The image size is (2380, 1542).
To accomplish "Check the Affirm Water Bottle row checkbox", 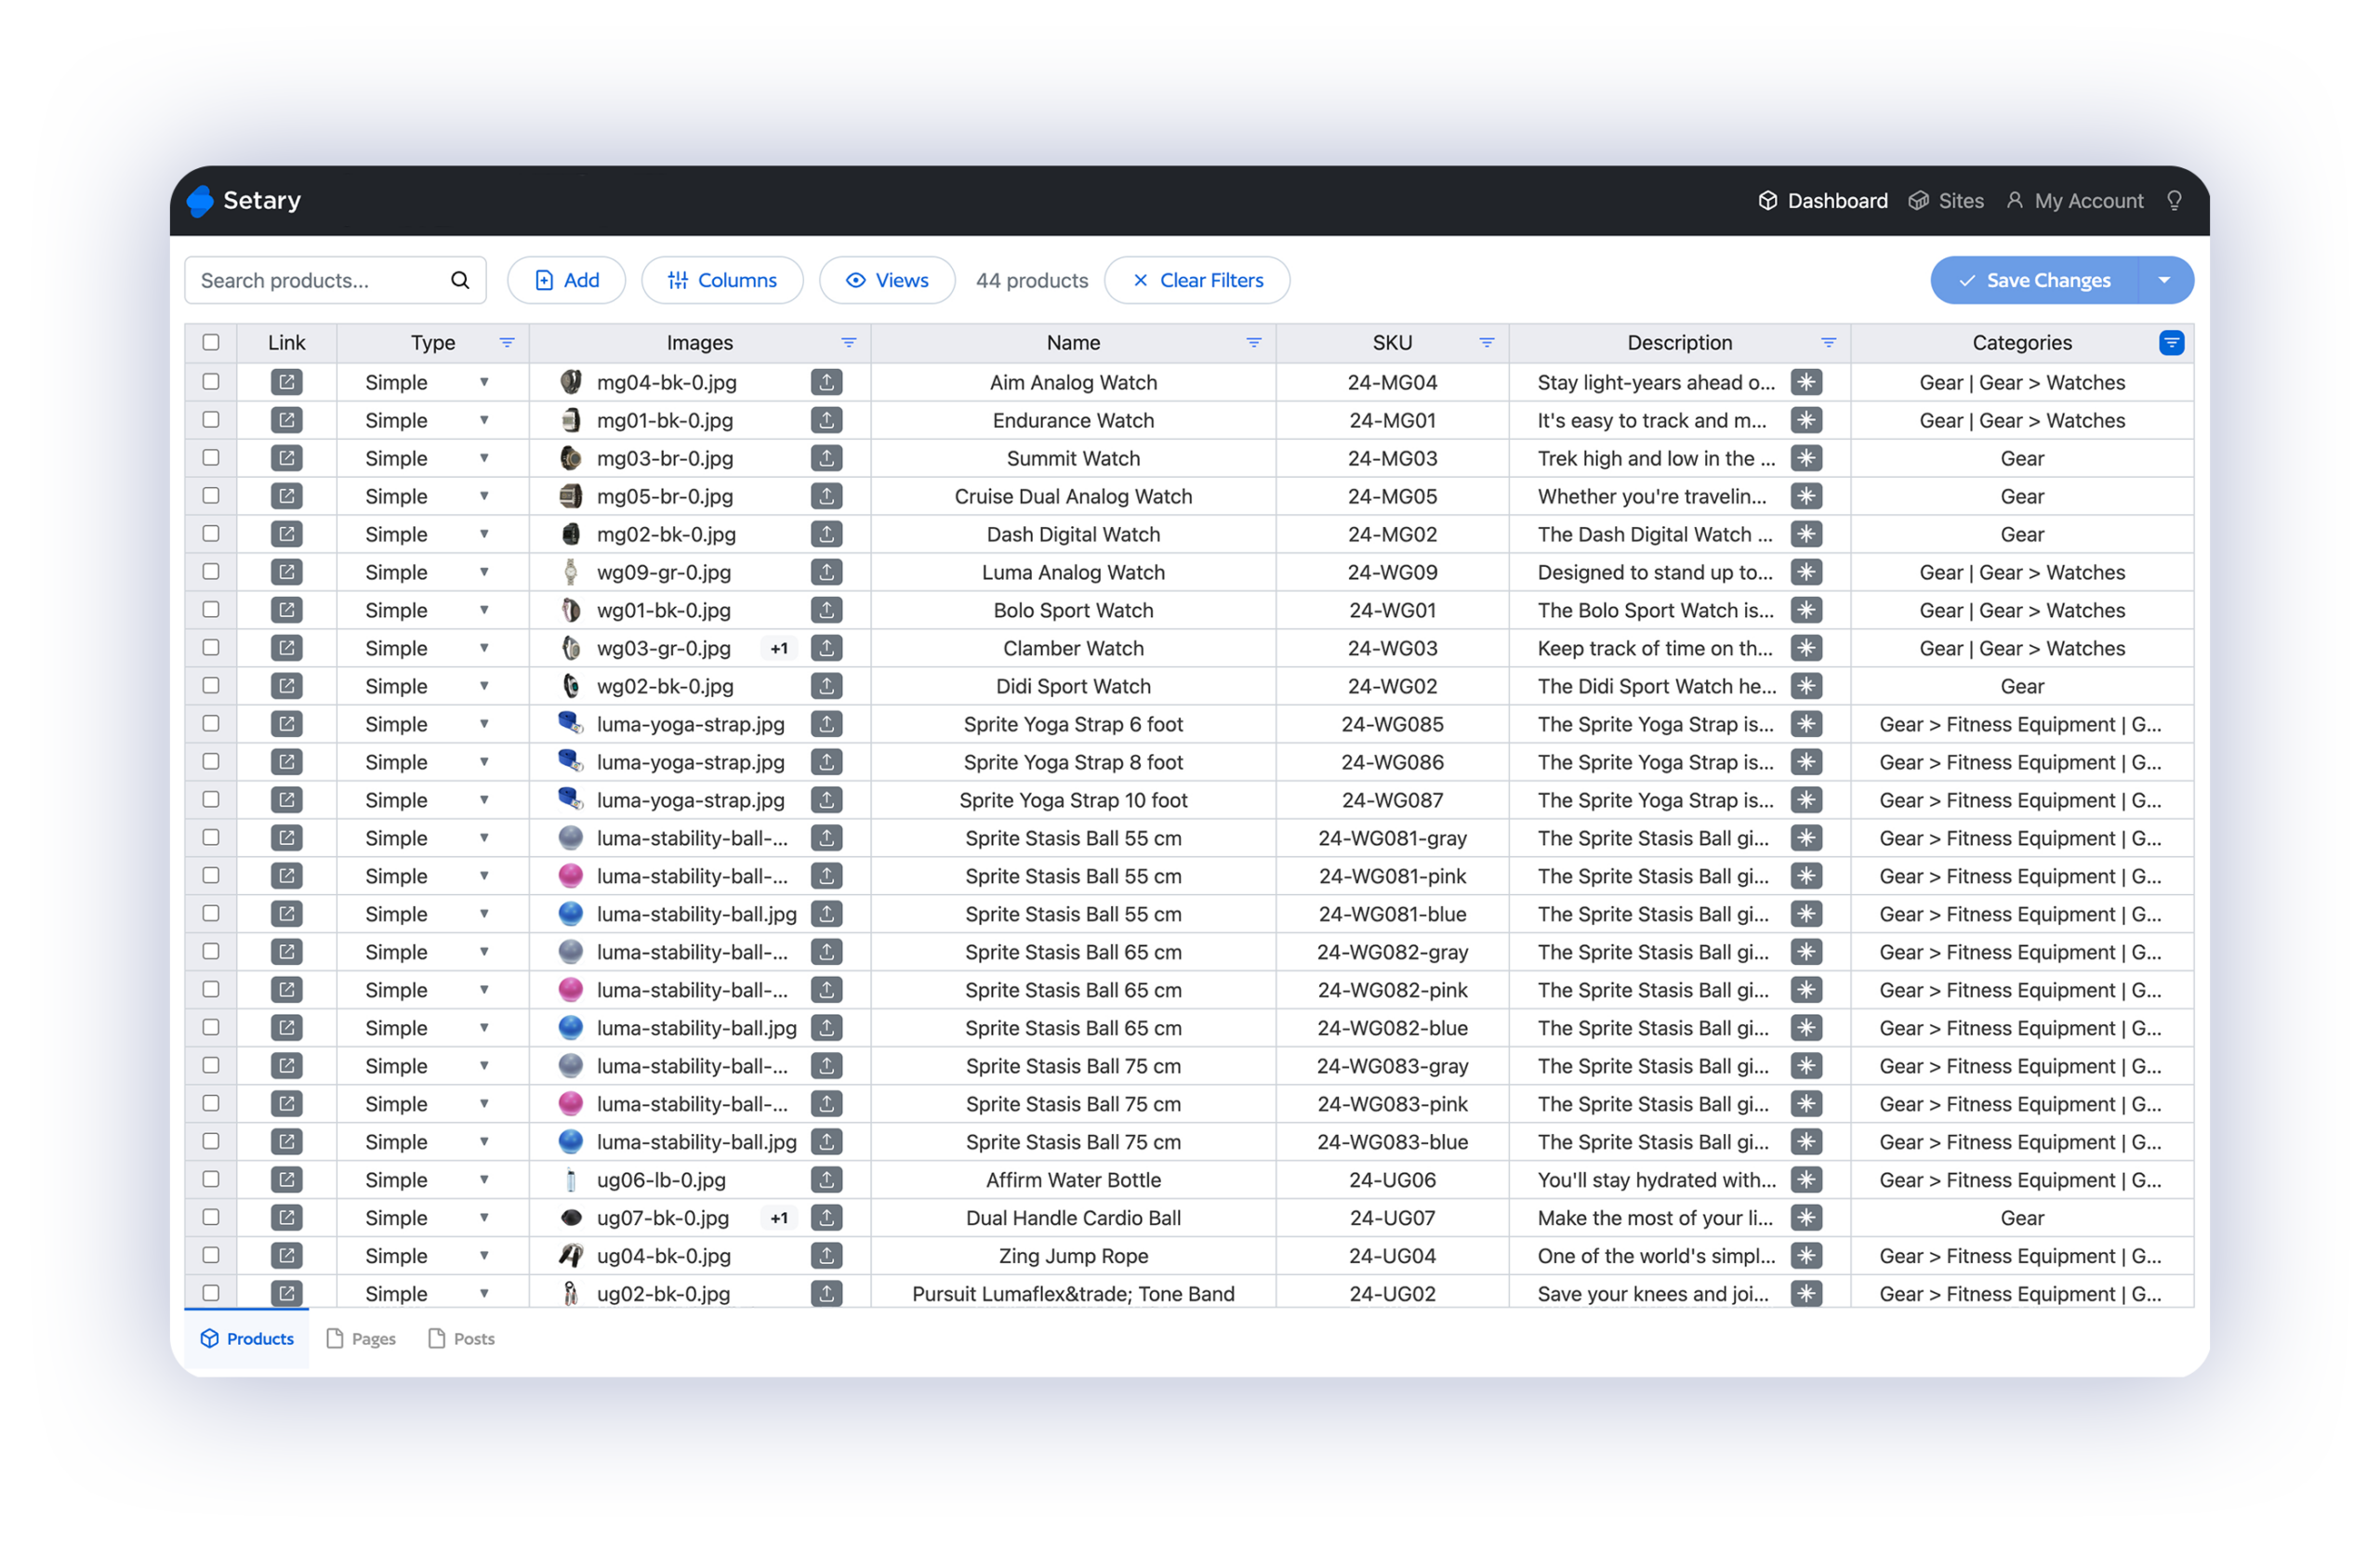I will coord(211,1179).
